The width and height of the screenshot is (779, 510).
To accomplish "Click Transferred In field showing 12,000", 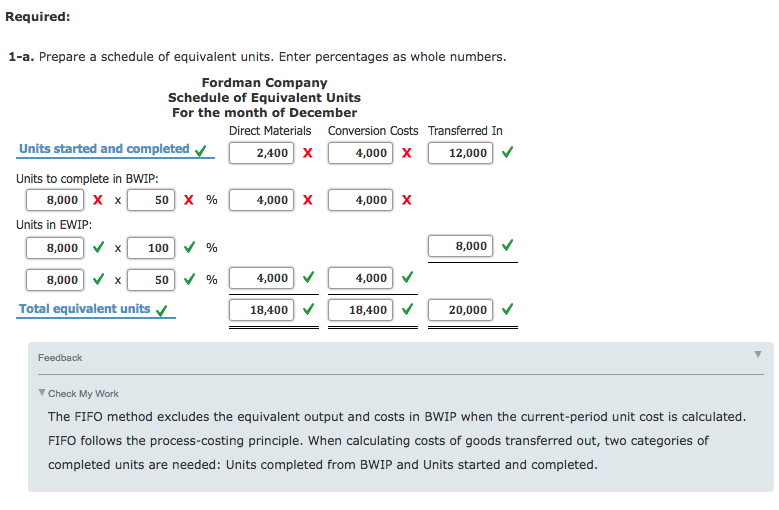I will click(x=460, y=153).
